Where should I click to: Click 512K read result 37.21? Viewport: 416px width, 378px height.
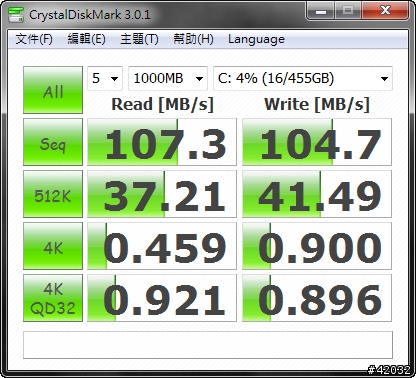pyautogui.click(x=162, y=194)
